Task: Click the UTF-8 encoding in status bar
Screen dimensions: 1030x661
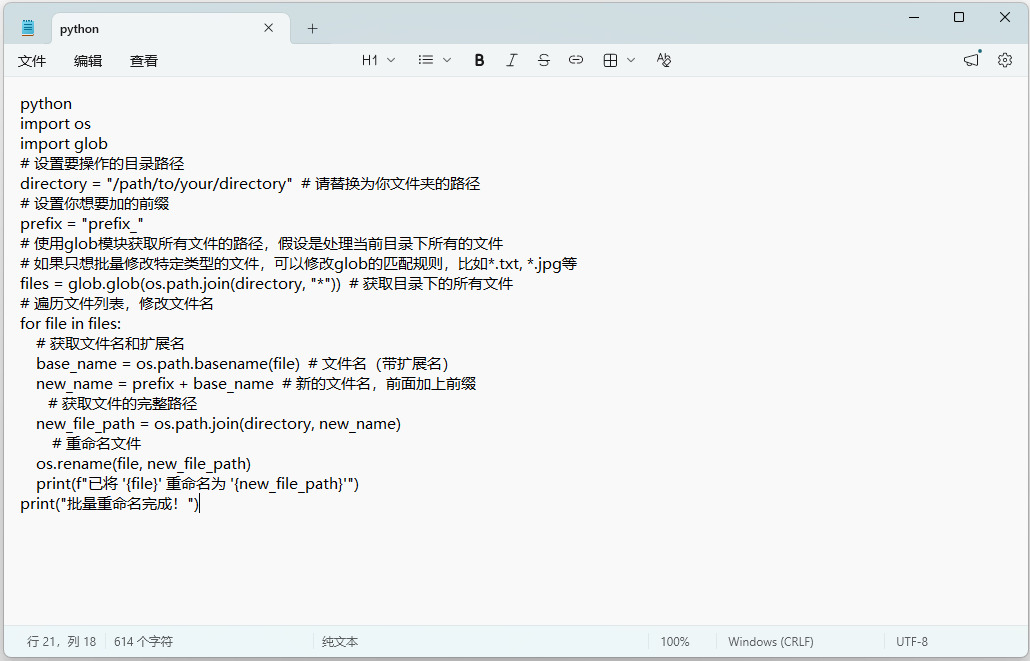Action: pyautogui.click(x=911, y=641)
